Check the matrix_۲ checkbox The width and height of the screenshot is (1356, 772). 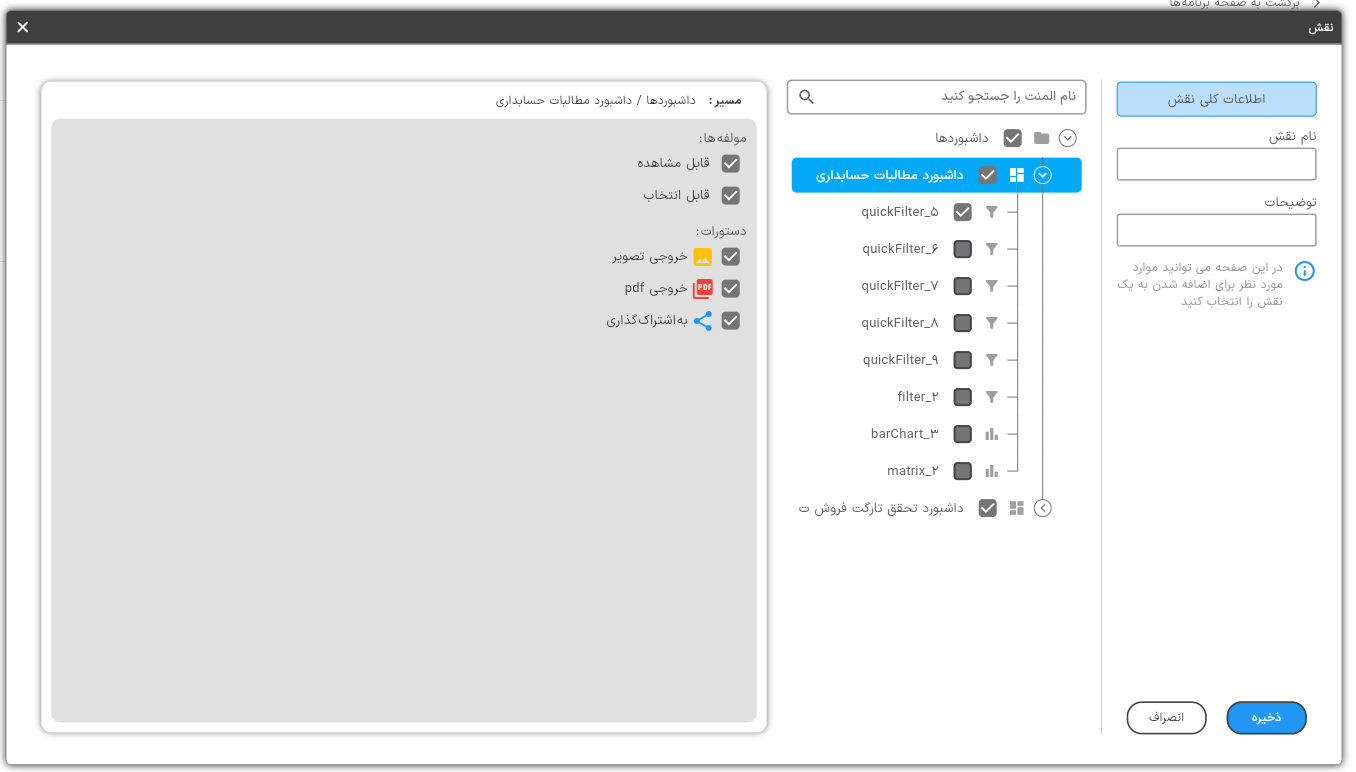point(963,471)
